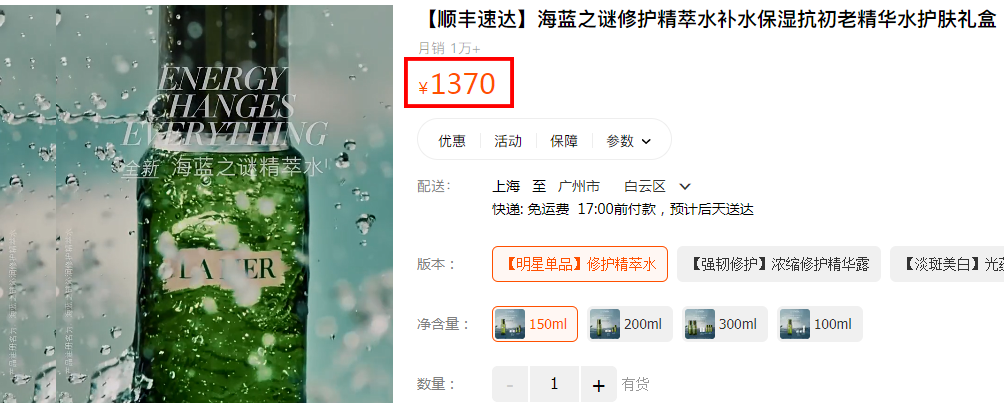
Task: Expand the 参数 dropdown chevron
Action: click(645, 142)
